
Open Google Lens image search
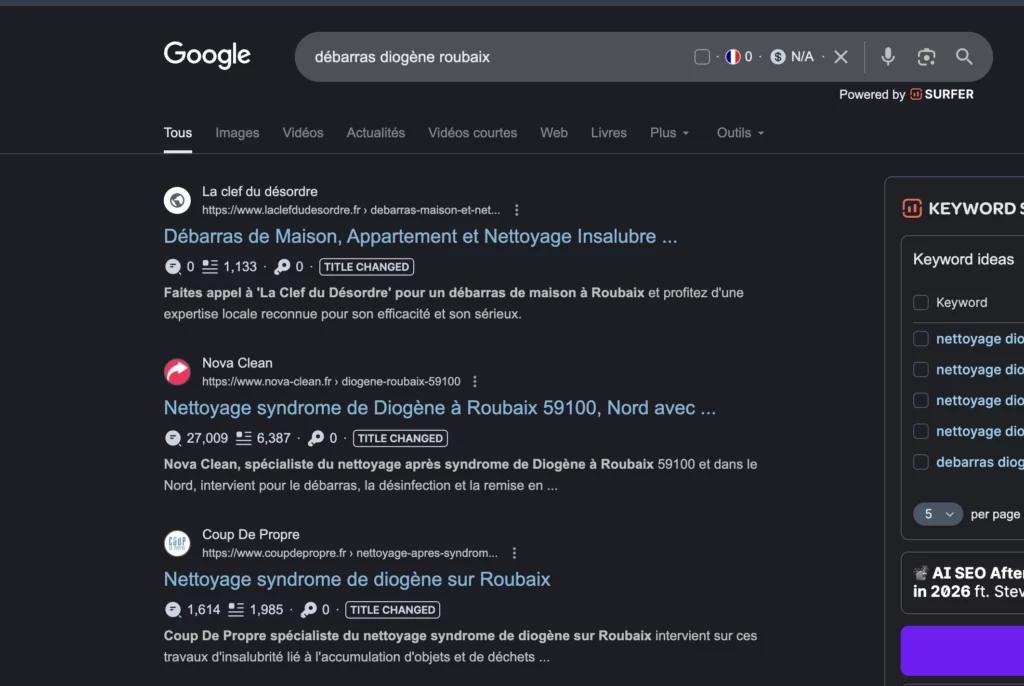(x=926, y=57)
